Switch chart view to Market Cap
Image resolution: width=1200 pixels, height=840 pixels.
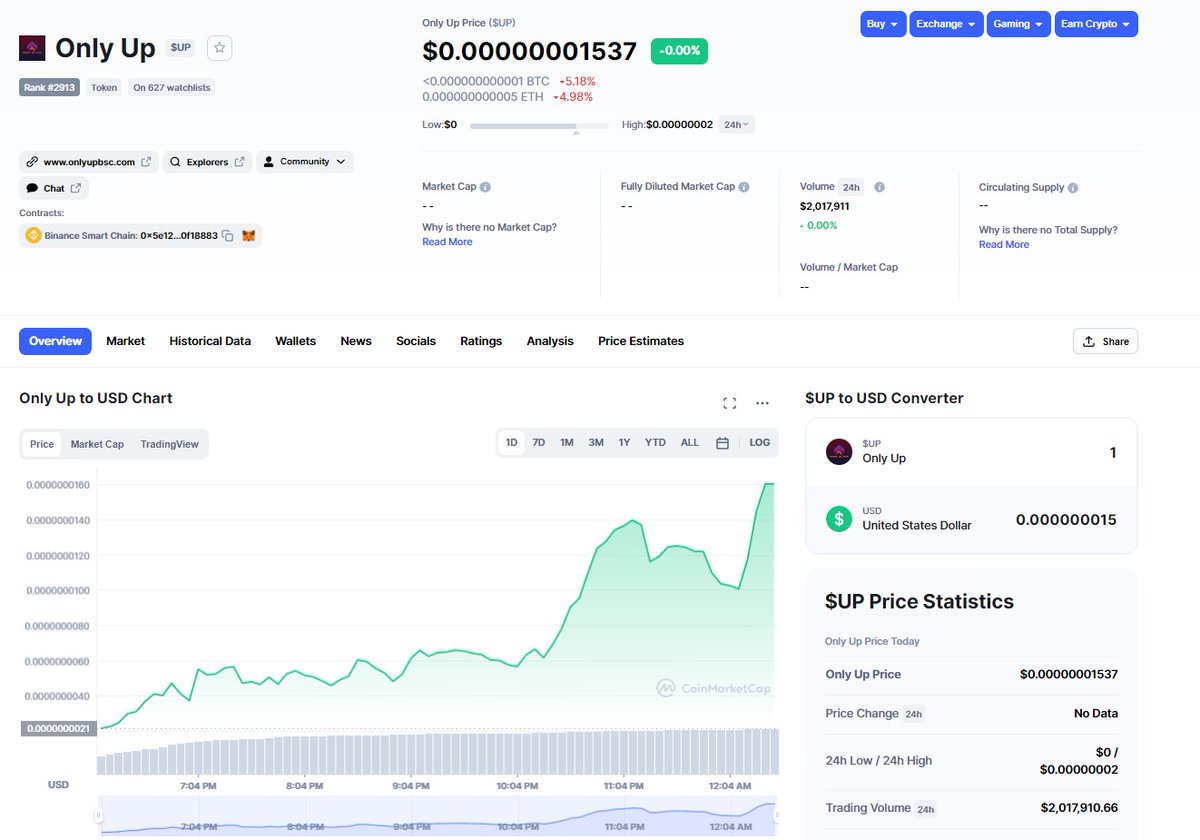[x=97, y=442]
